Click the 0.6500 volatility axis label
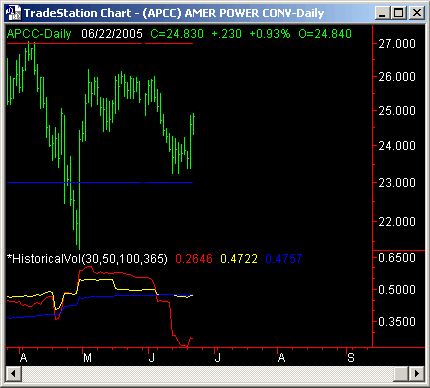 pos(397,258)
